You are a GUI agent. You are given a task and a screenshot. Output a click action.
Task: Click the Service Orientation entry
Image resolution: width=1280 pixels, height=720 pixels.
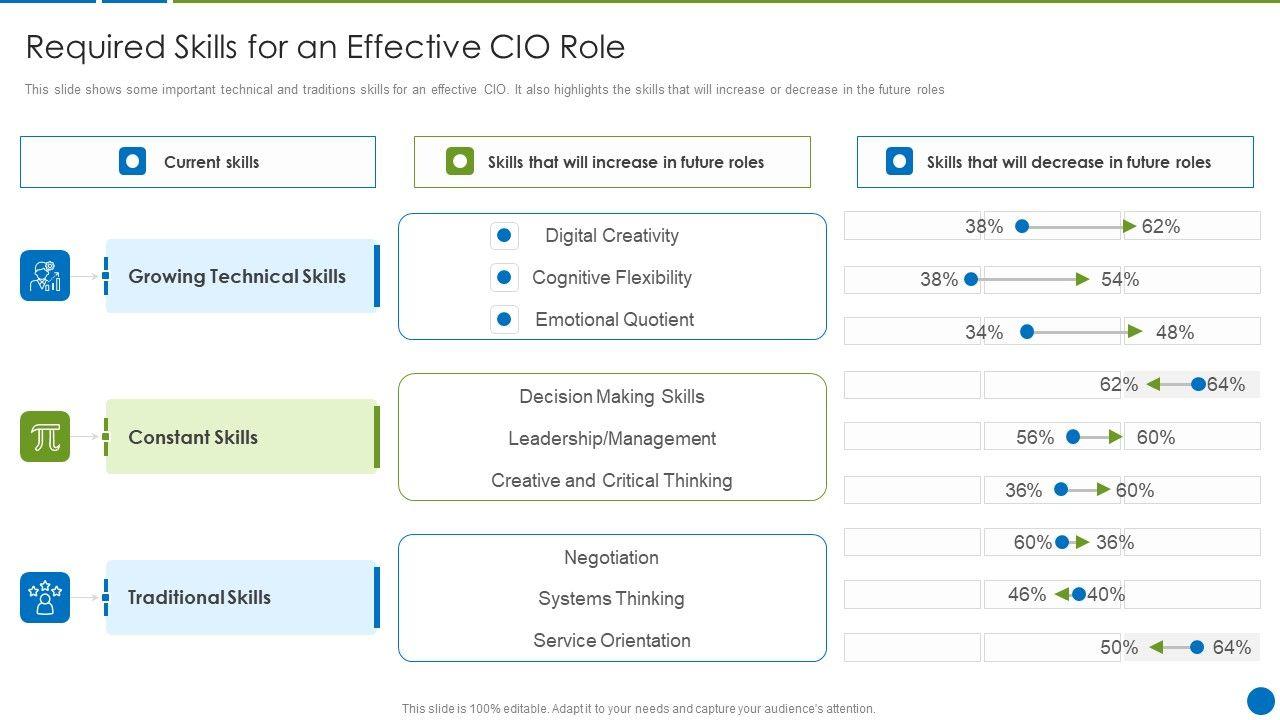point(612,641)
